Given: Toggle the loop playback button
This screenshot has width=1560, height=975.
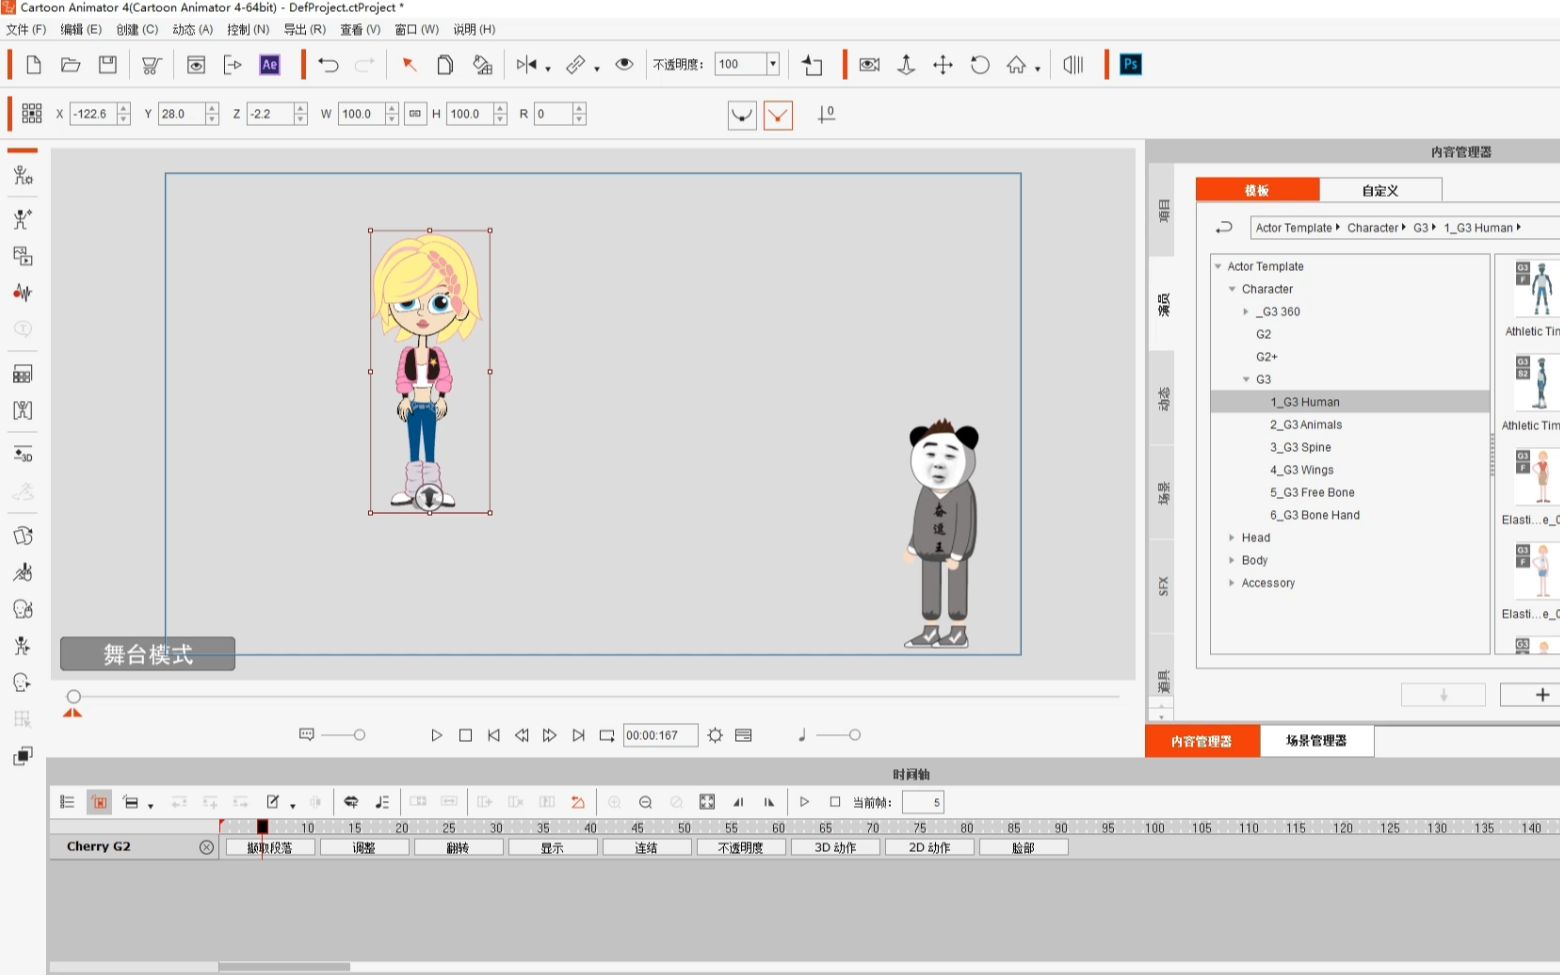Looking at the screenshot, I should coord(607,735).
